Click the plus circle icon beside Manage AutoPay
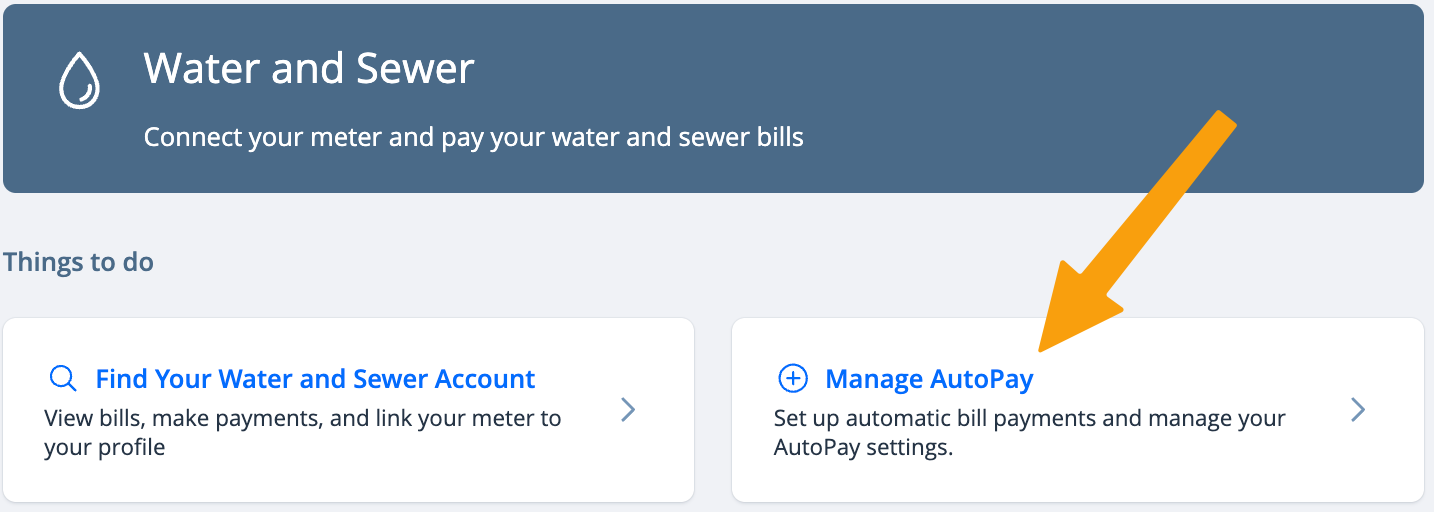The image size is (1434, 512). tap(792, 379)
